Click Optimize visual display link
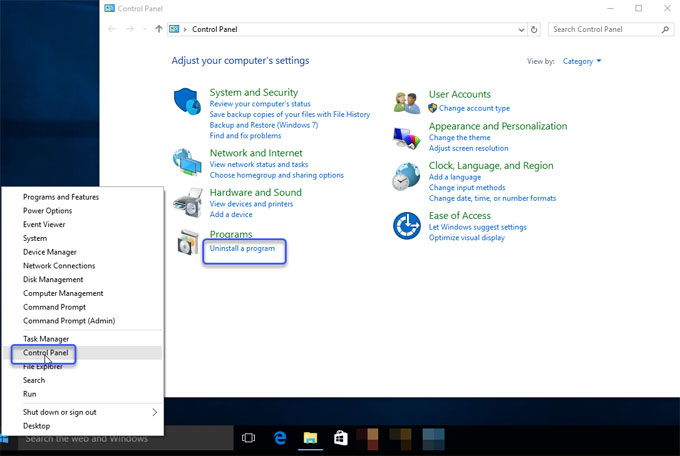Viewport: 680px width, 456px height. click(467, 238)
